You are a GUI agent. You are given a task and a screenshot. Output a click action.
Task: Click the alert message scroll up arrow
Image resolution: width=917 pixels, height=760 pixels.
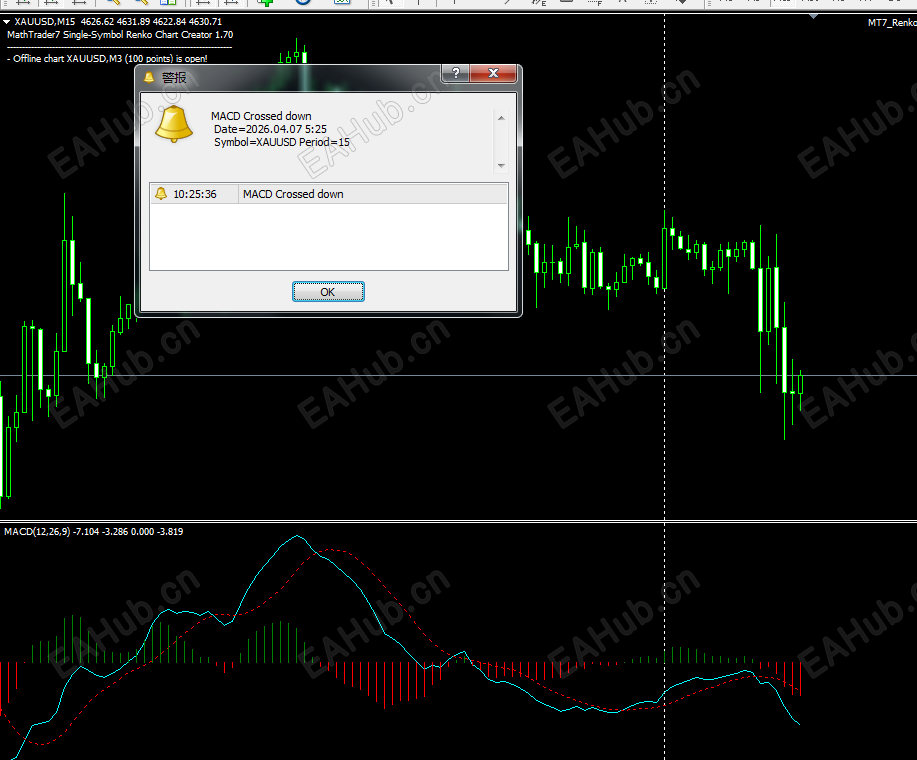(x=501, y=118)
